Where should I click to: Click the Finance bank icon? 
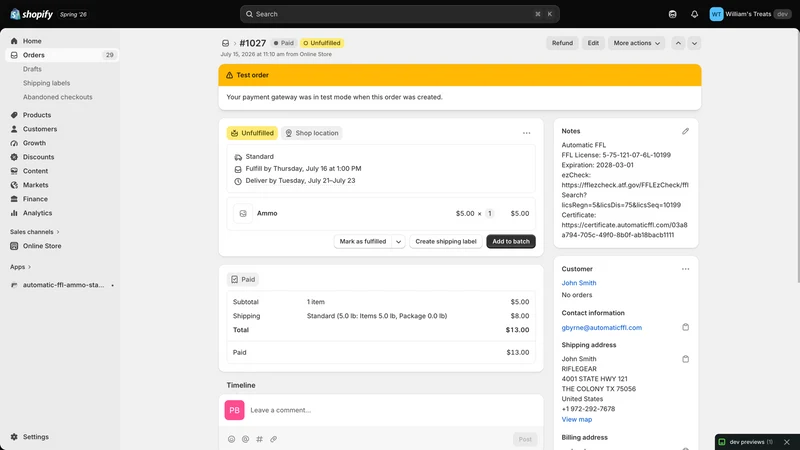point(14,199)
